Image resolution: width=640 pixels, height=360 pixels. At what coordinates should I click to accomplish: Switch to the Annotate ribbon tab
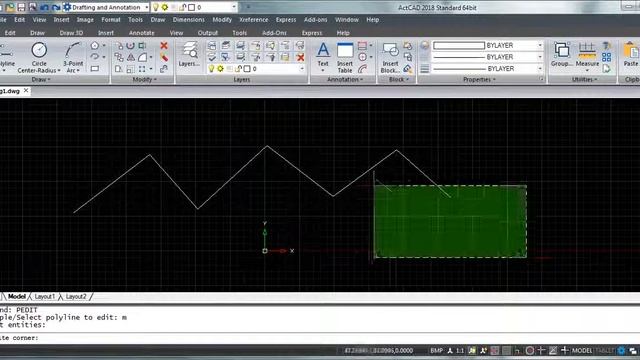click(142, 33)
